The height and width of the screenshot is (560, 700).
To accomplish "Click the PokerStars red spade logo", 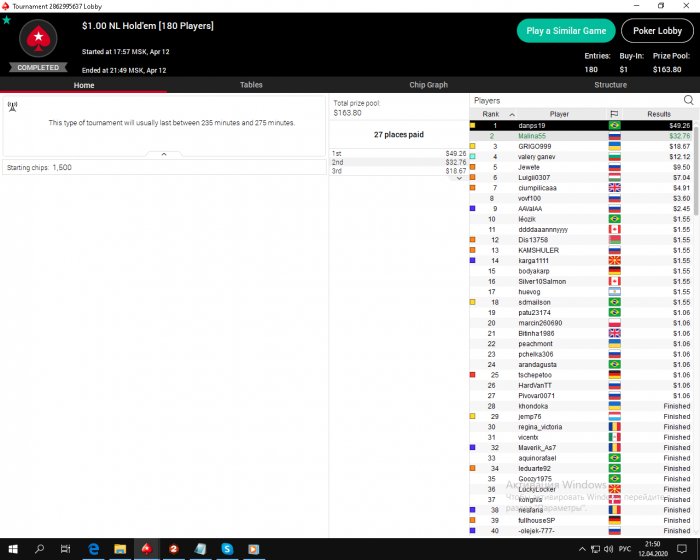I will tap(38, 38).
